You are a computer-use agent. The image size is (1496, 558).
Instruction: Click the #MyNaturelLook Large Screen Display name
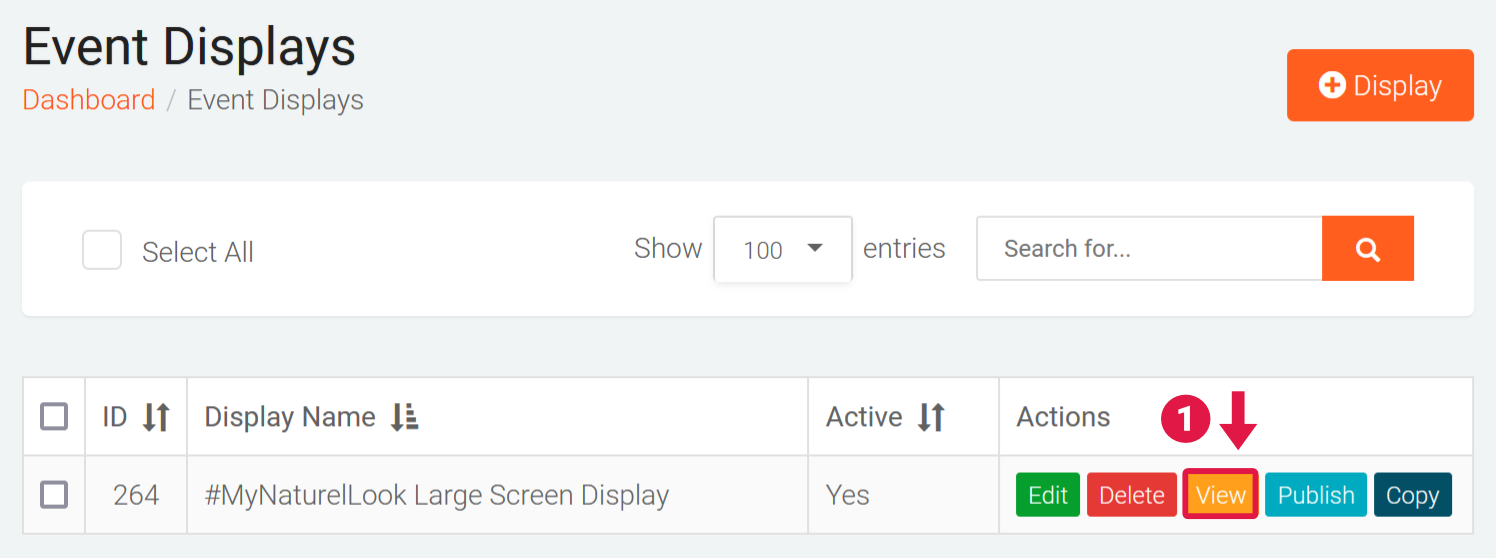(x=437, y=495)
